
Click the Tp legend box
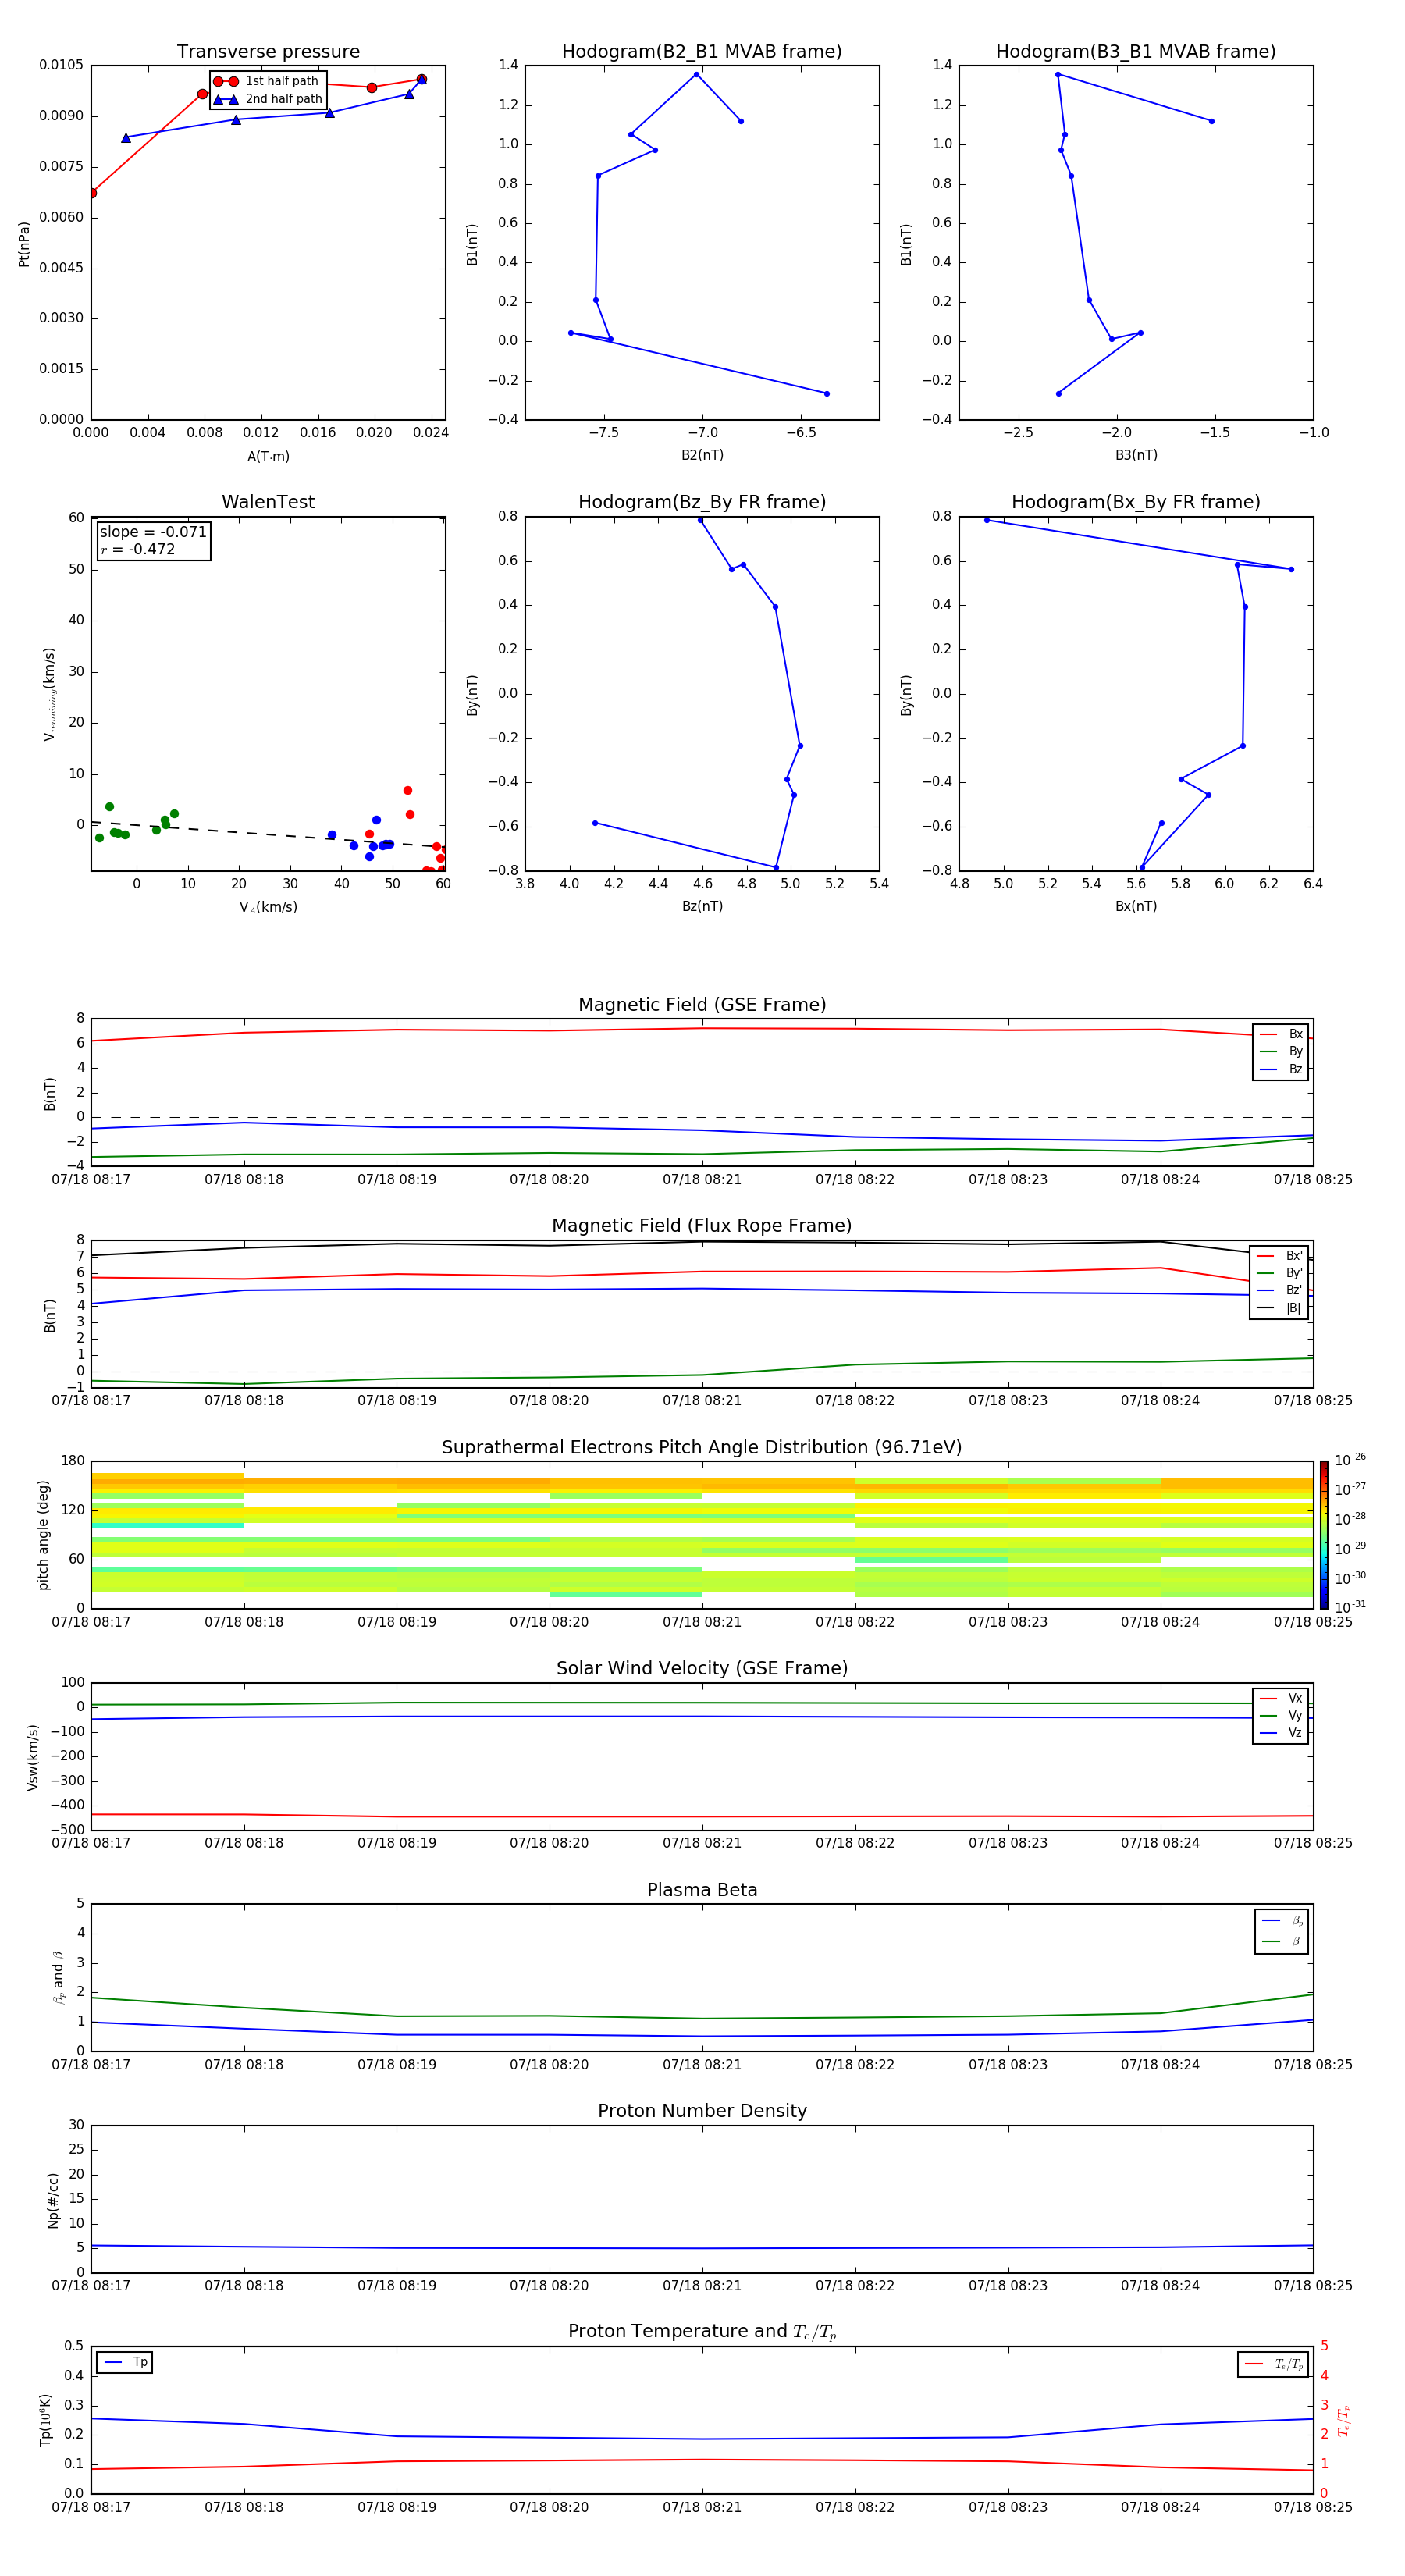point(124,2362)
